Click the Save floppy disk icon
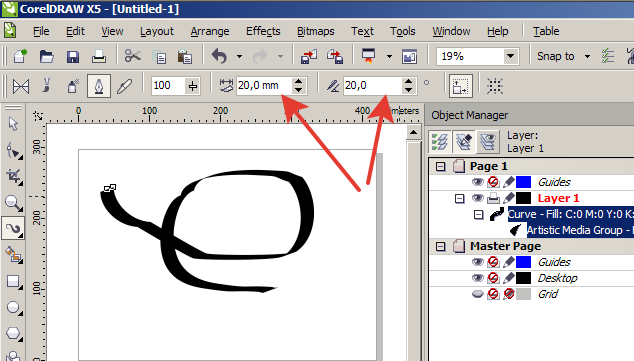Screen dimensions: 634x361 click(x=73, y=56)
